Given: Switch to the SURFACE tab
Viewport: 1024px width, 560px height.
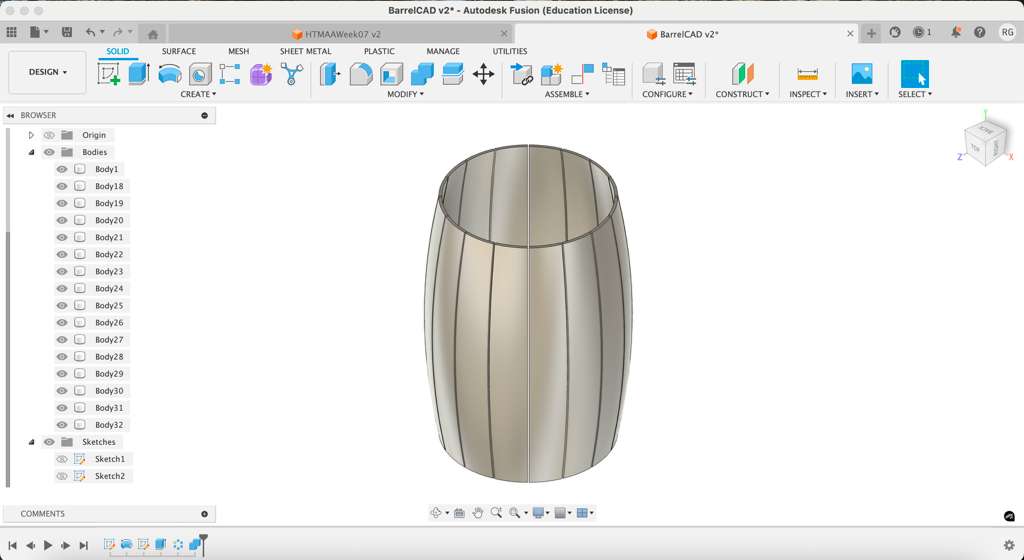Looking at the screenshot, I should pyautogui.click(x=179, y=51).
